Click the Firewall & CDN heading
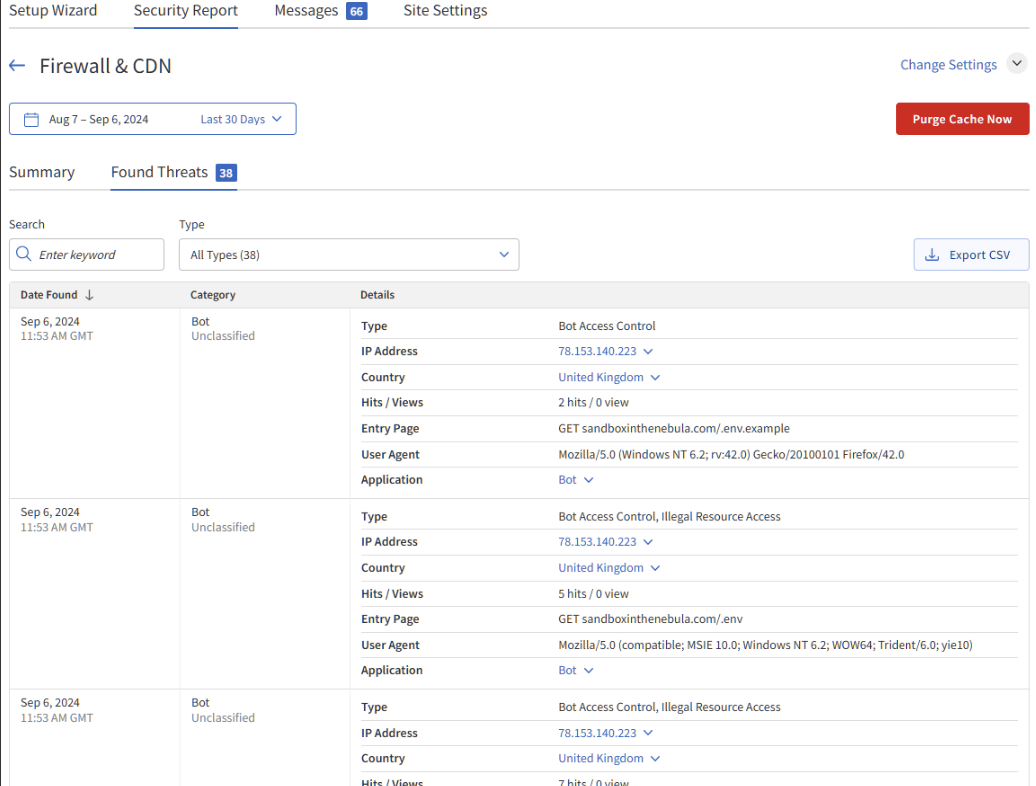1036x786 pixels. (105, 65)
